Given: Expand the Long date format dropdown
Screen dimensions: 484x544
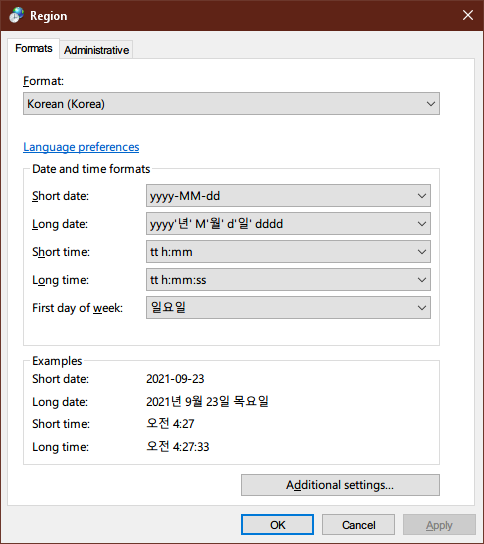Looking at the screenshot, I should (288, 224).
